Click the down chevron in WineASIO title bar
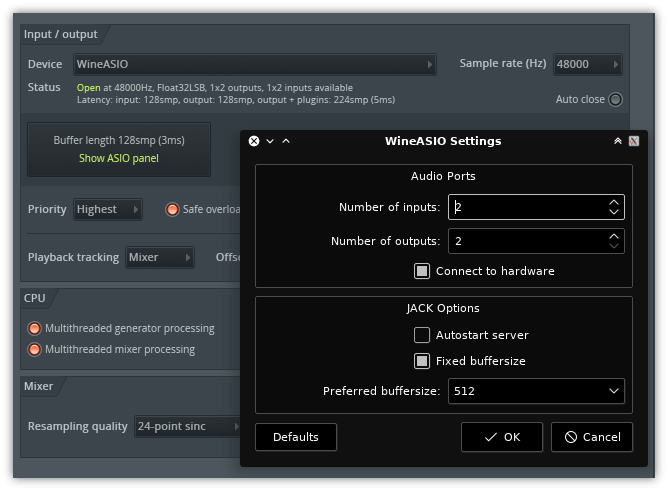Viewport: 668px width, 491px height. (270, 141)
